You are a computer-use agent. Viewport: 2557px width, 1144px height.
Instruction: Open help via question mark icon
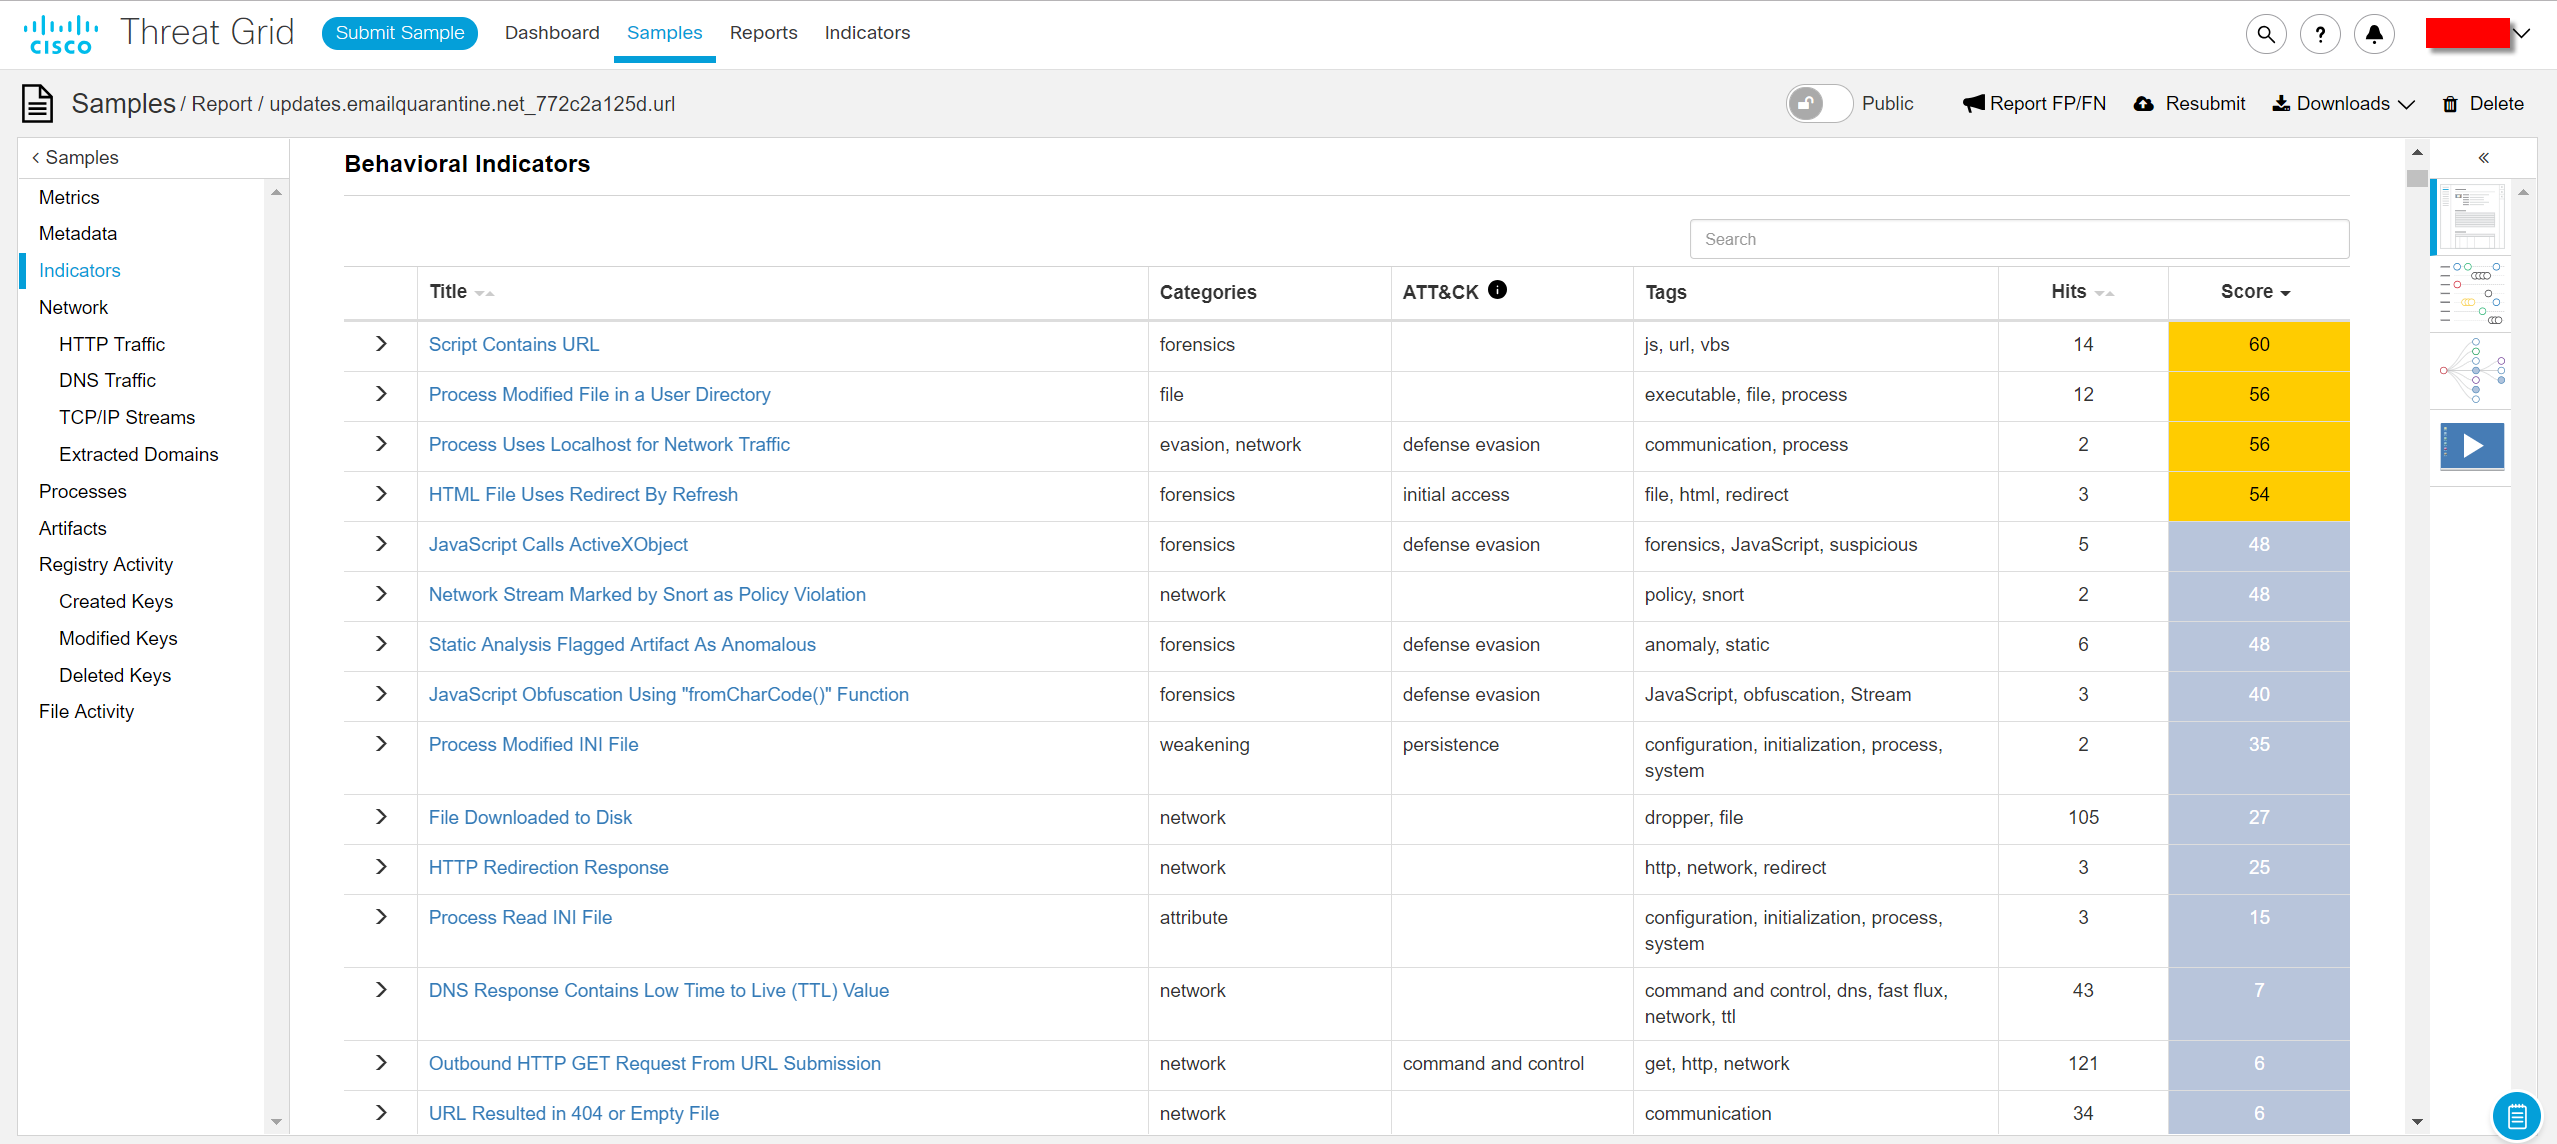coord(2320,34)
